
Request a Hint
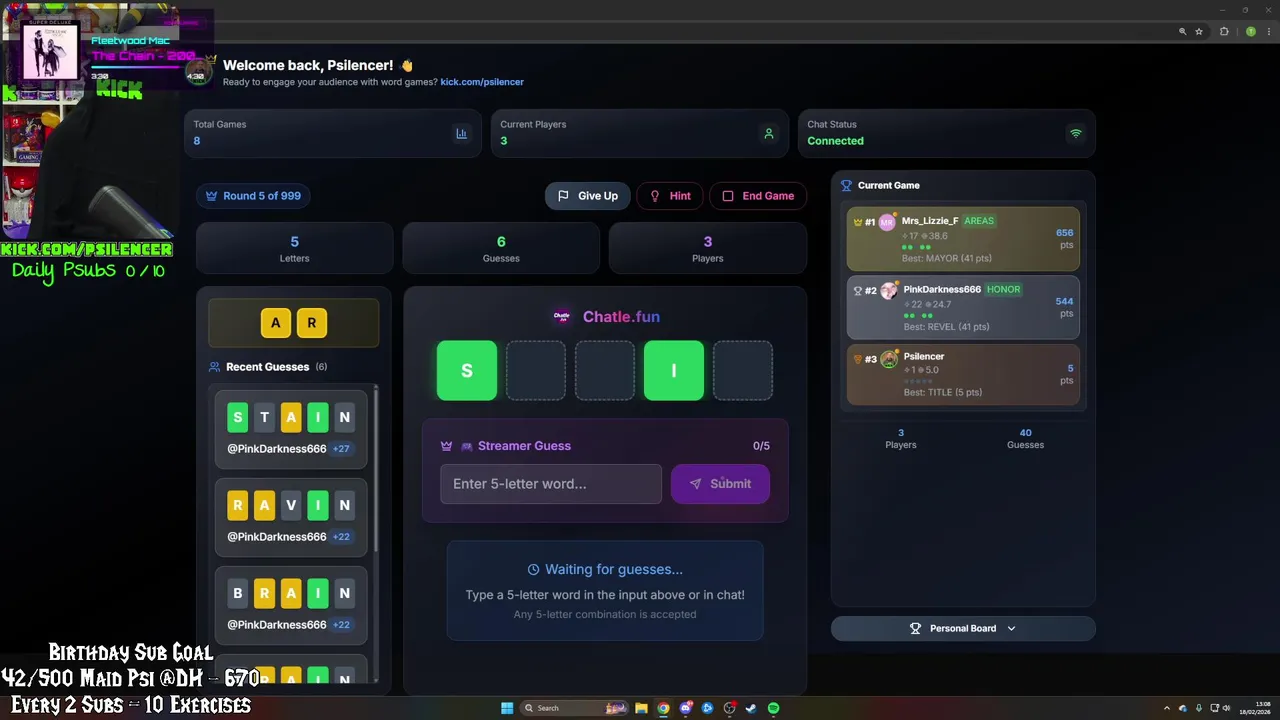(670, 196)
